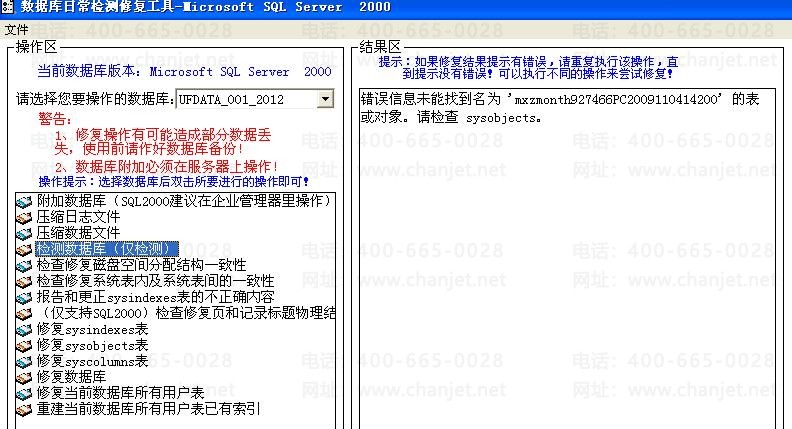Click the icon beside 修复syscolumns表

(24, 362)
